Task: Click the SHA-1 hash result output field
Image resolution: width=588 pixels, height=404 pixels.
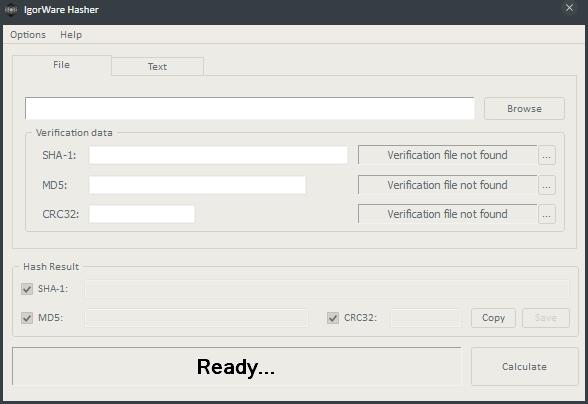Action: pos(327,289)
